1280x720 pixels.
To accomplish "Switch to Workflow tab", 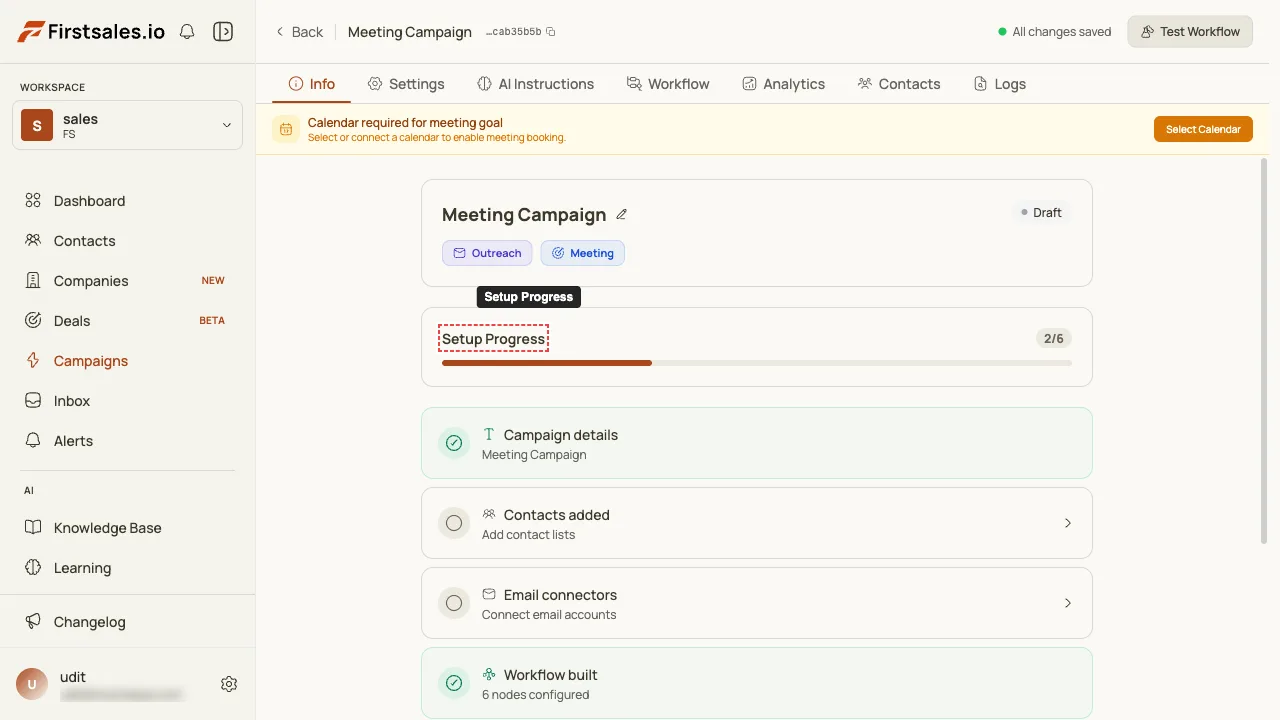I will (x=668, y=84).
